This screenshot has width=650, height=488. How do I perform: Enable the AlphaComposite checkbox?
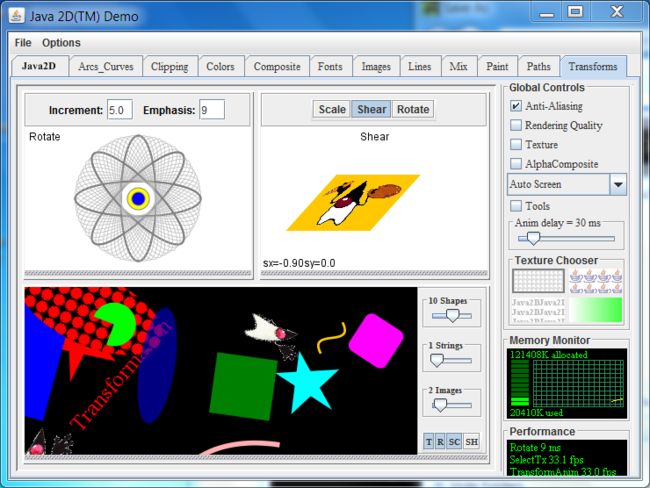(516, 164)
